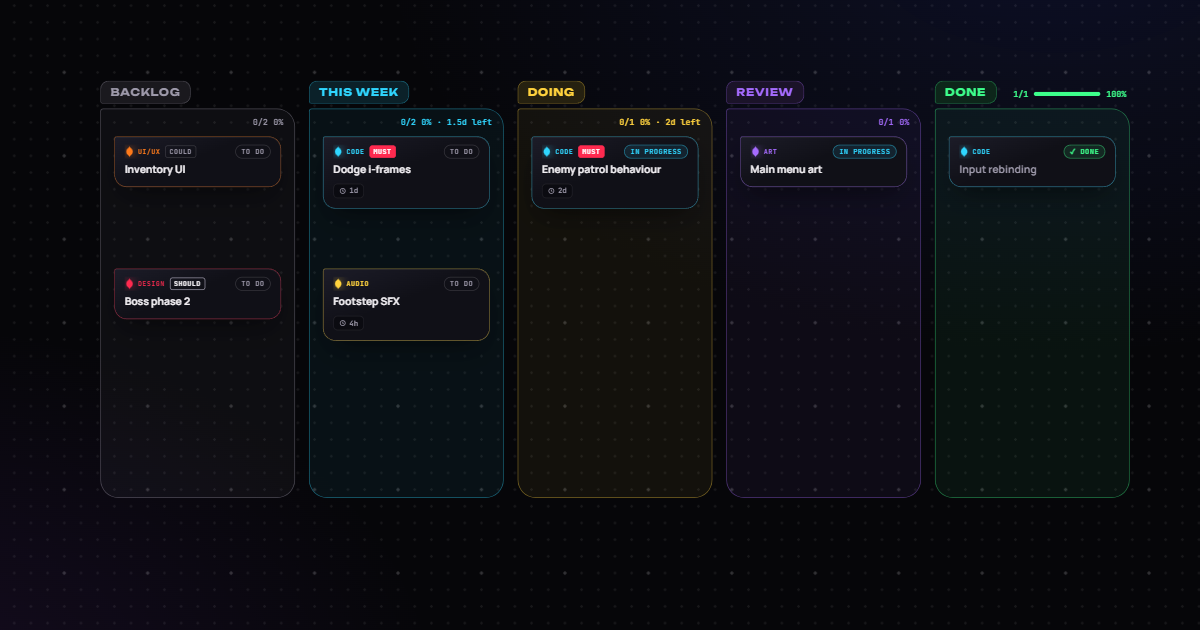1200x630 pixels.
Task: Click the CODE label on Dodge i-frames card
Action: click(355, 152)
